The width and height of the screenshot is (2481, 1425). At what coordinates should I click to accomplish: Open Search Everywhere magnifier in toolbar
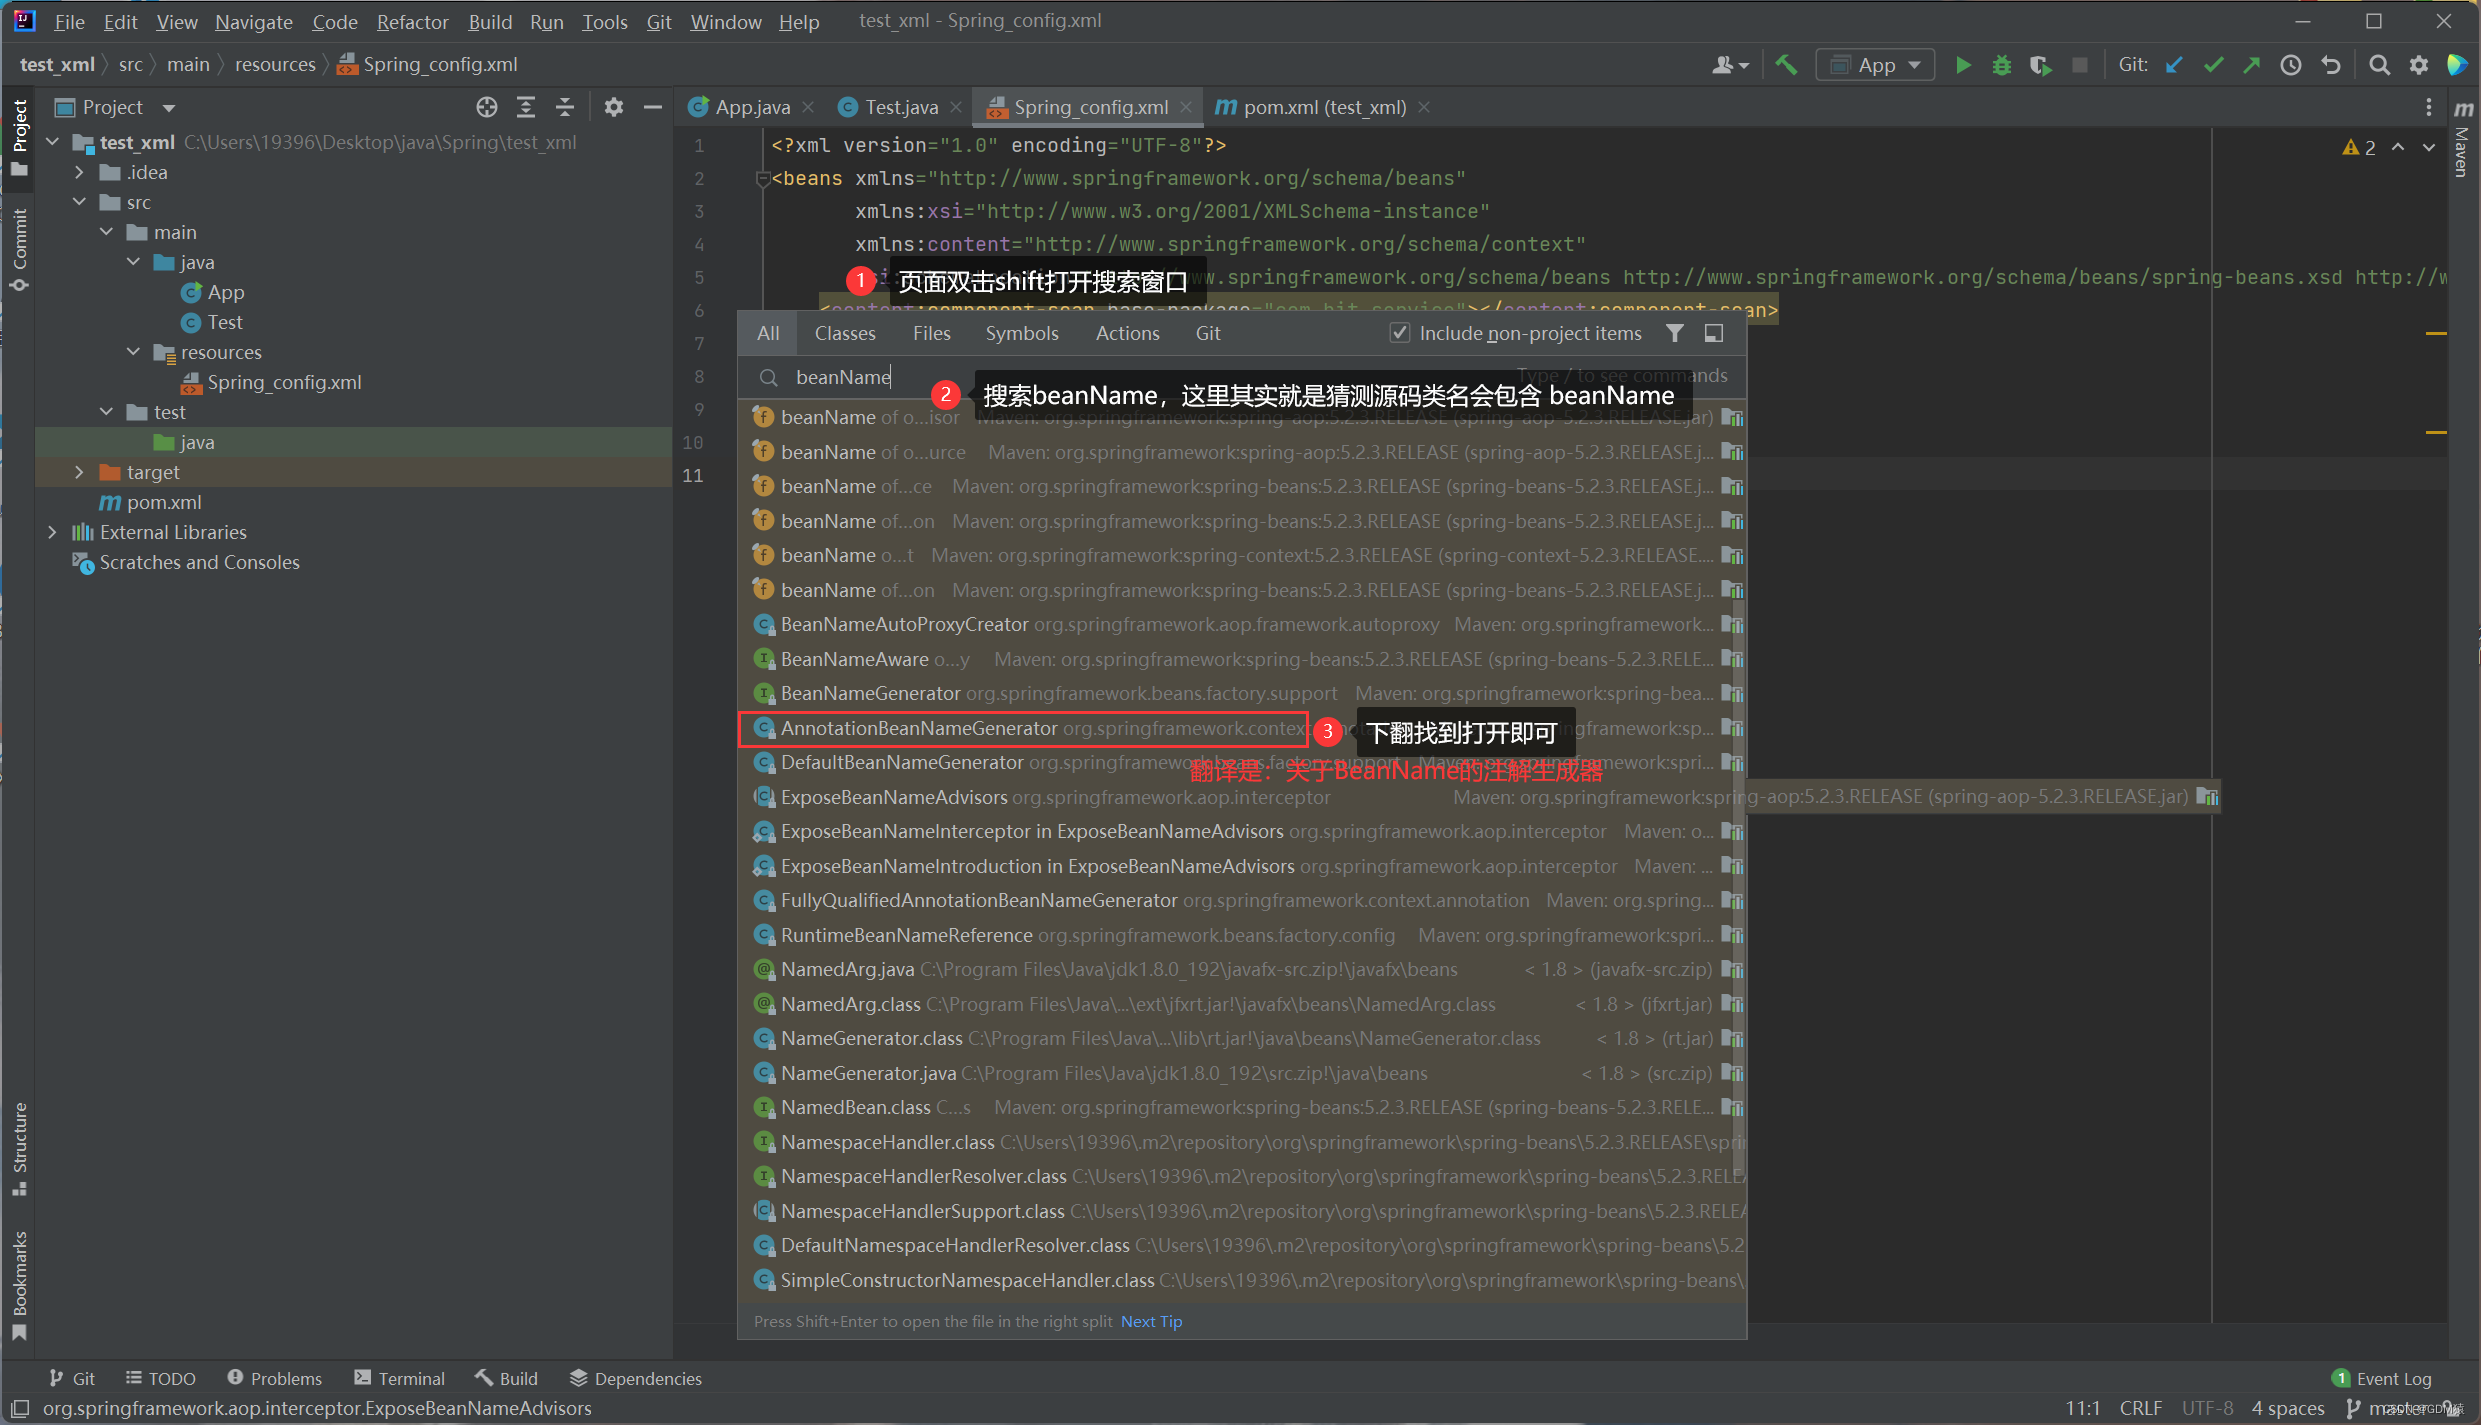coord(2379,65)
